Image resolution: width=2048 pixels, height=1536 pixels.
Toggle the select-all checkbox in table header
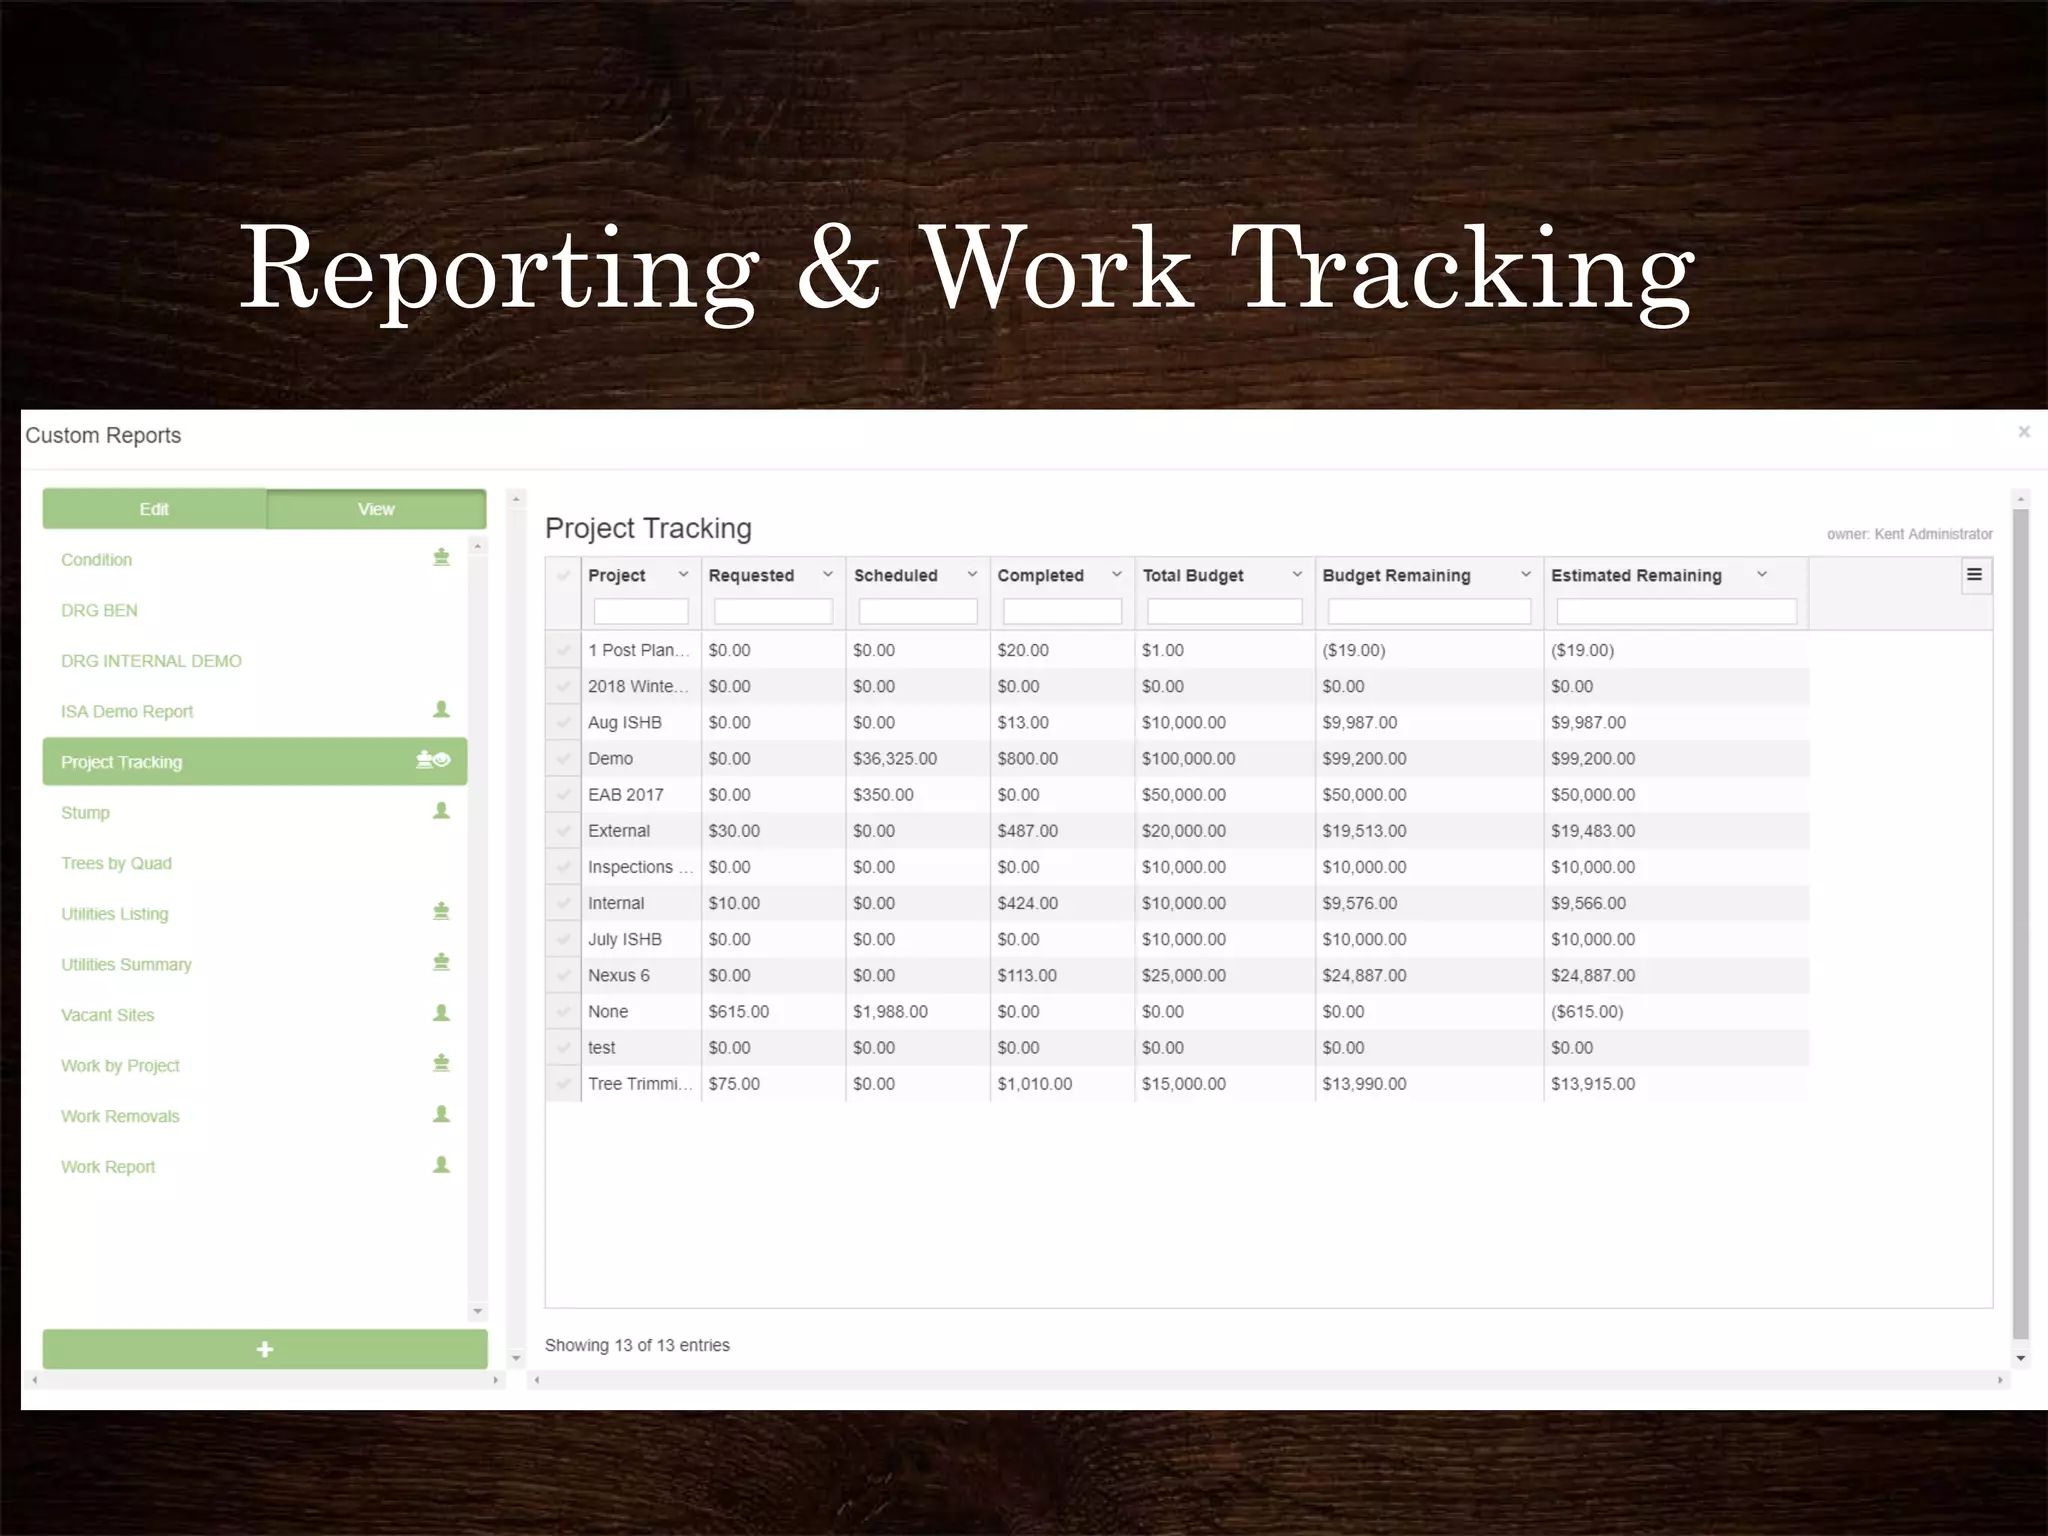[564, 575]
